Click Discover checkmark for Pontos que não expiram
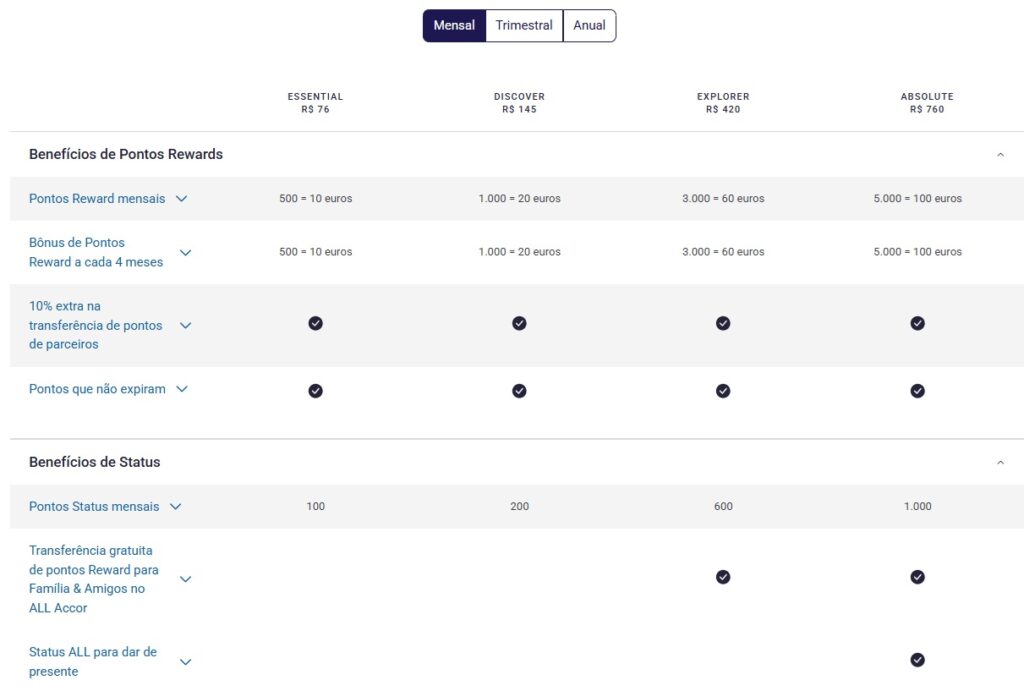 519,391
